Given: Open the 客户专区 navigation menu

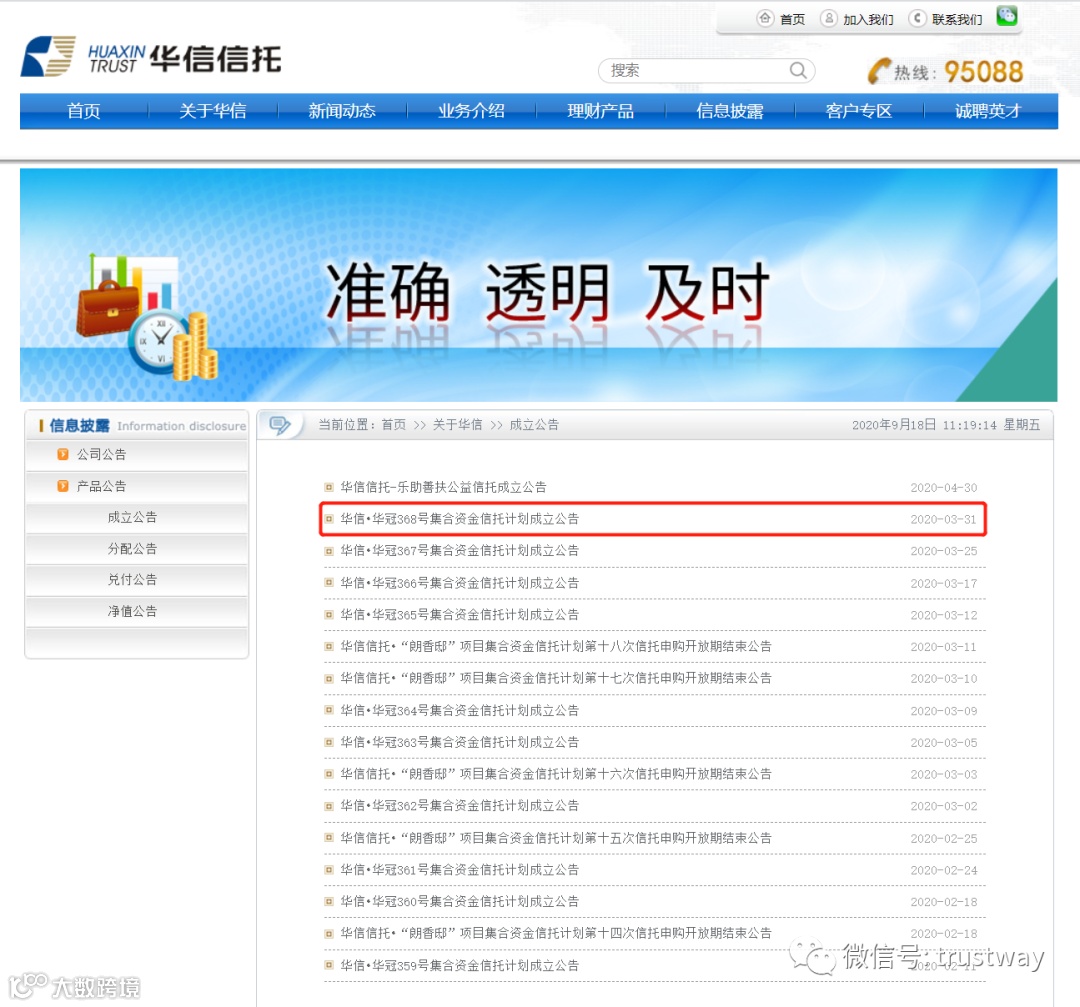Looking at the screenshot, I should pos(859,111).
